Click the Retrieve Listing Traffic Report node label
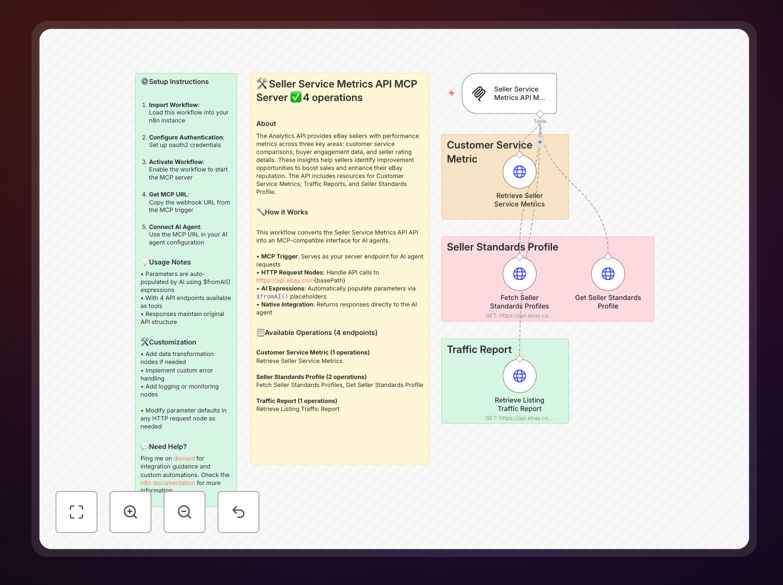This screenshot has height=585, width=783. (519, 404)
